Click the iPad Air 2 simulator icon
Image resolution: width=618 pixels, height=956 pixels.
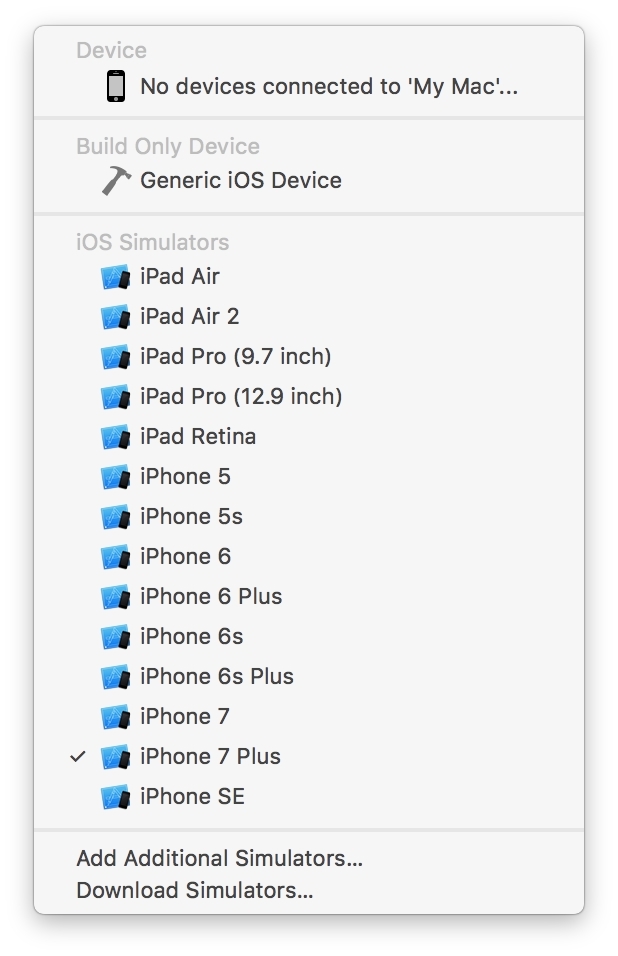tap(115, 317)
